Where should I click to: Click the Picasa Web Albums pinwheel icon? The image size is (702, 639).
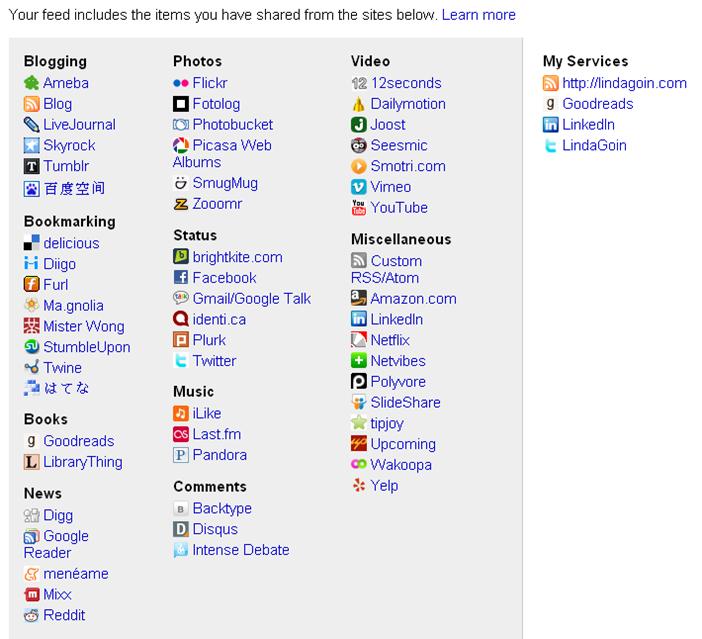[180, 145]
